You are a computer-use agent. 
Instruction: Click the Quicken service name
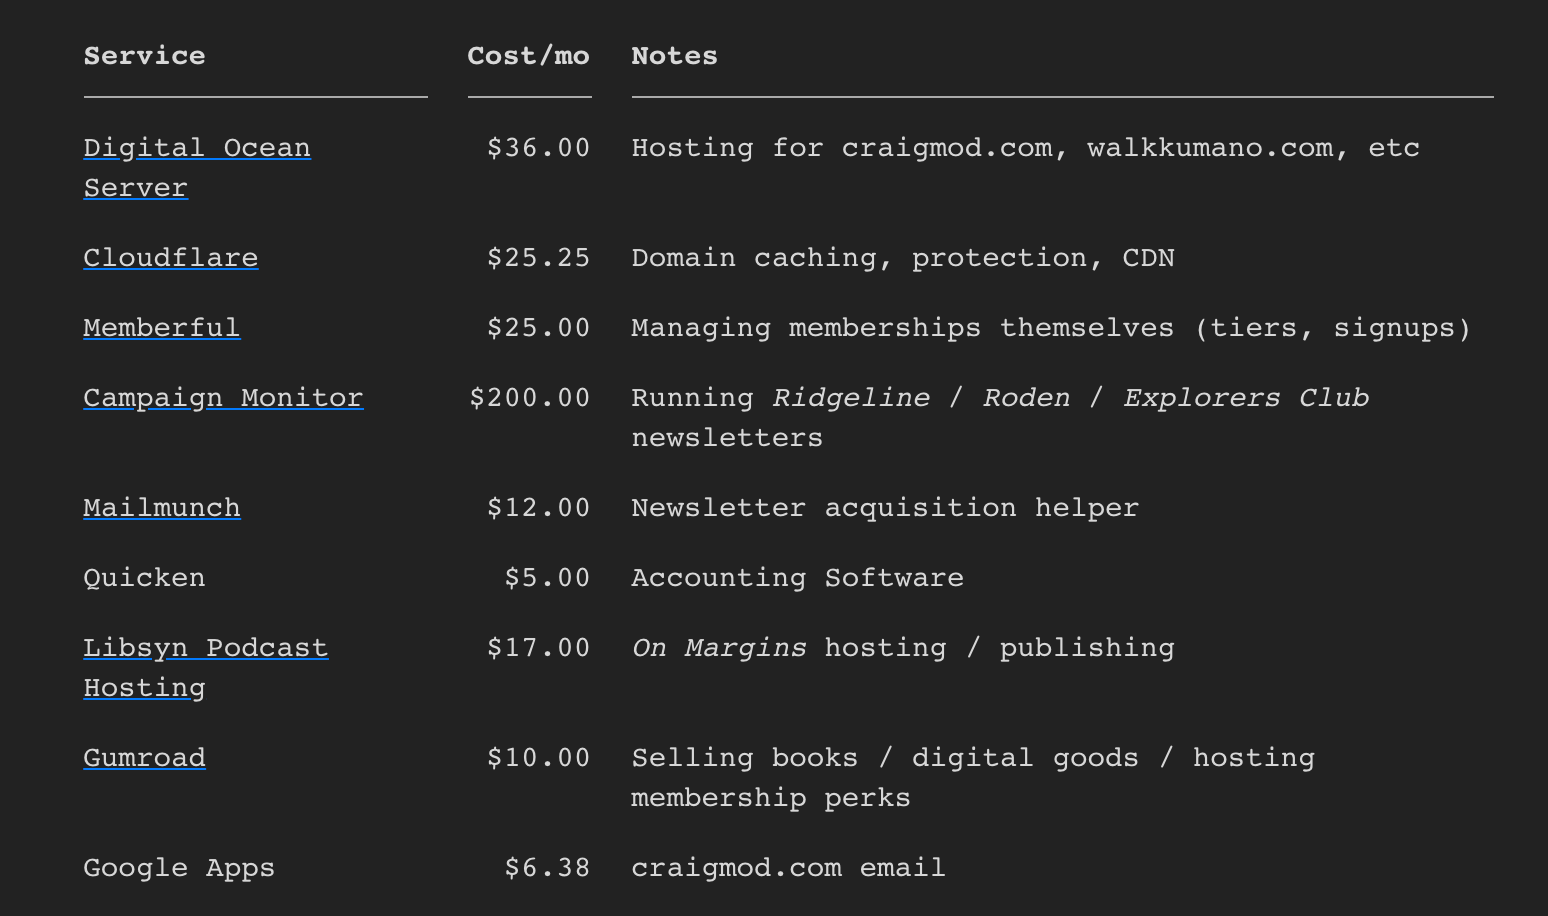coord(144,578)
